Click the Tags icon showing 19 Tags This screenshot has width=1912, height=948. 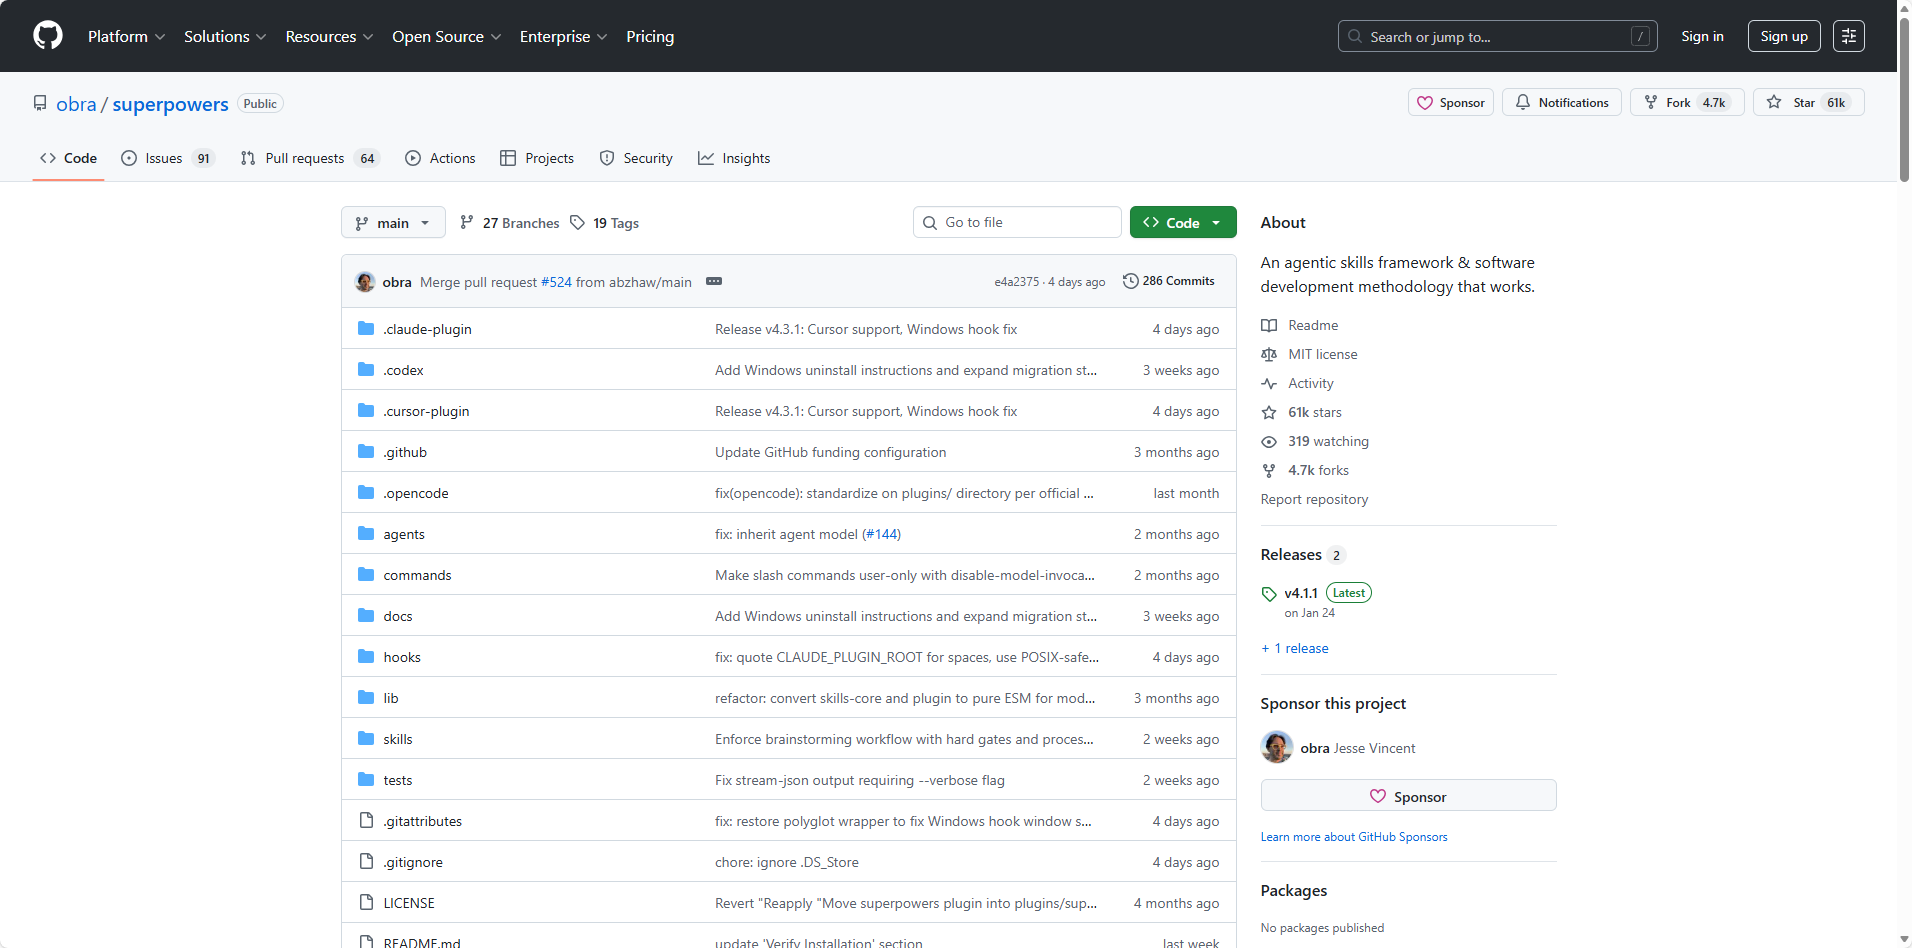pos(578,223)
